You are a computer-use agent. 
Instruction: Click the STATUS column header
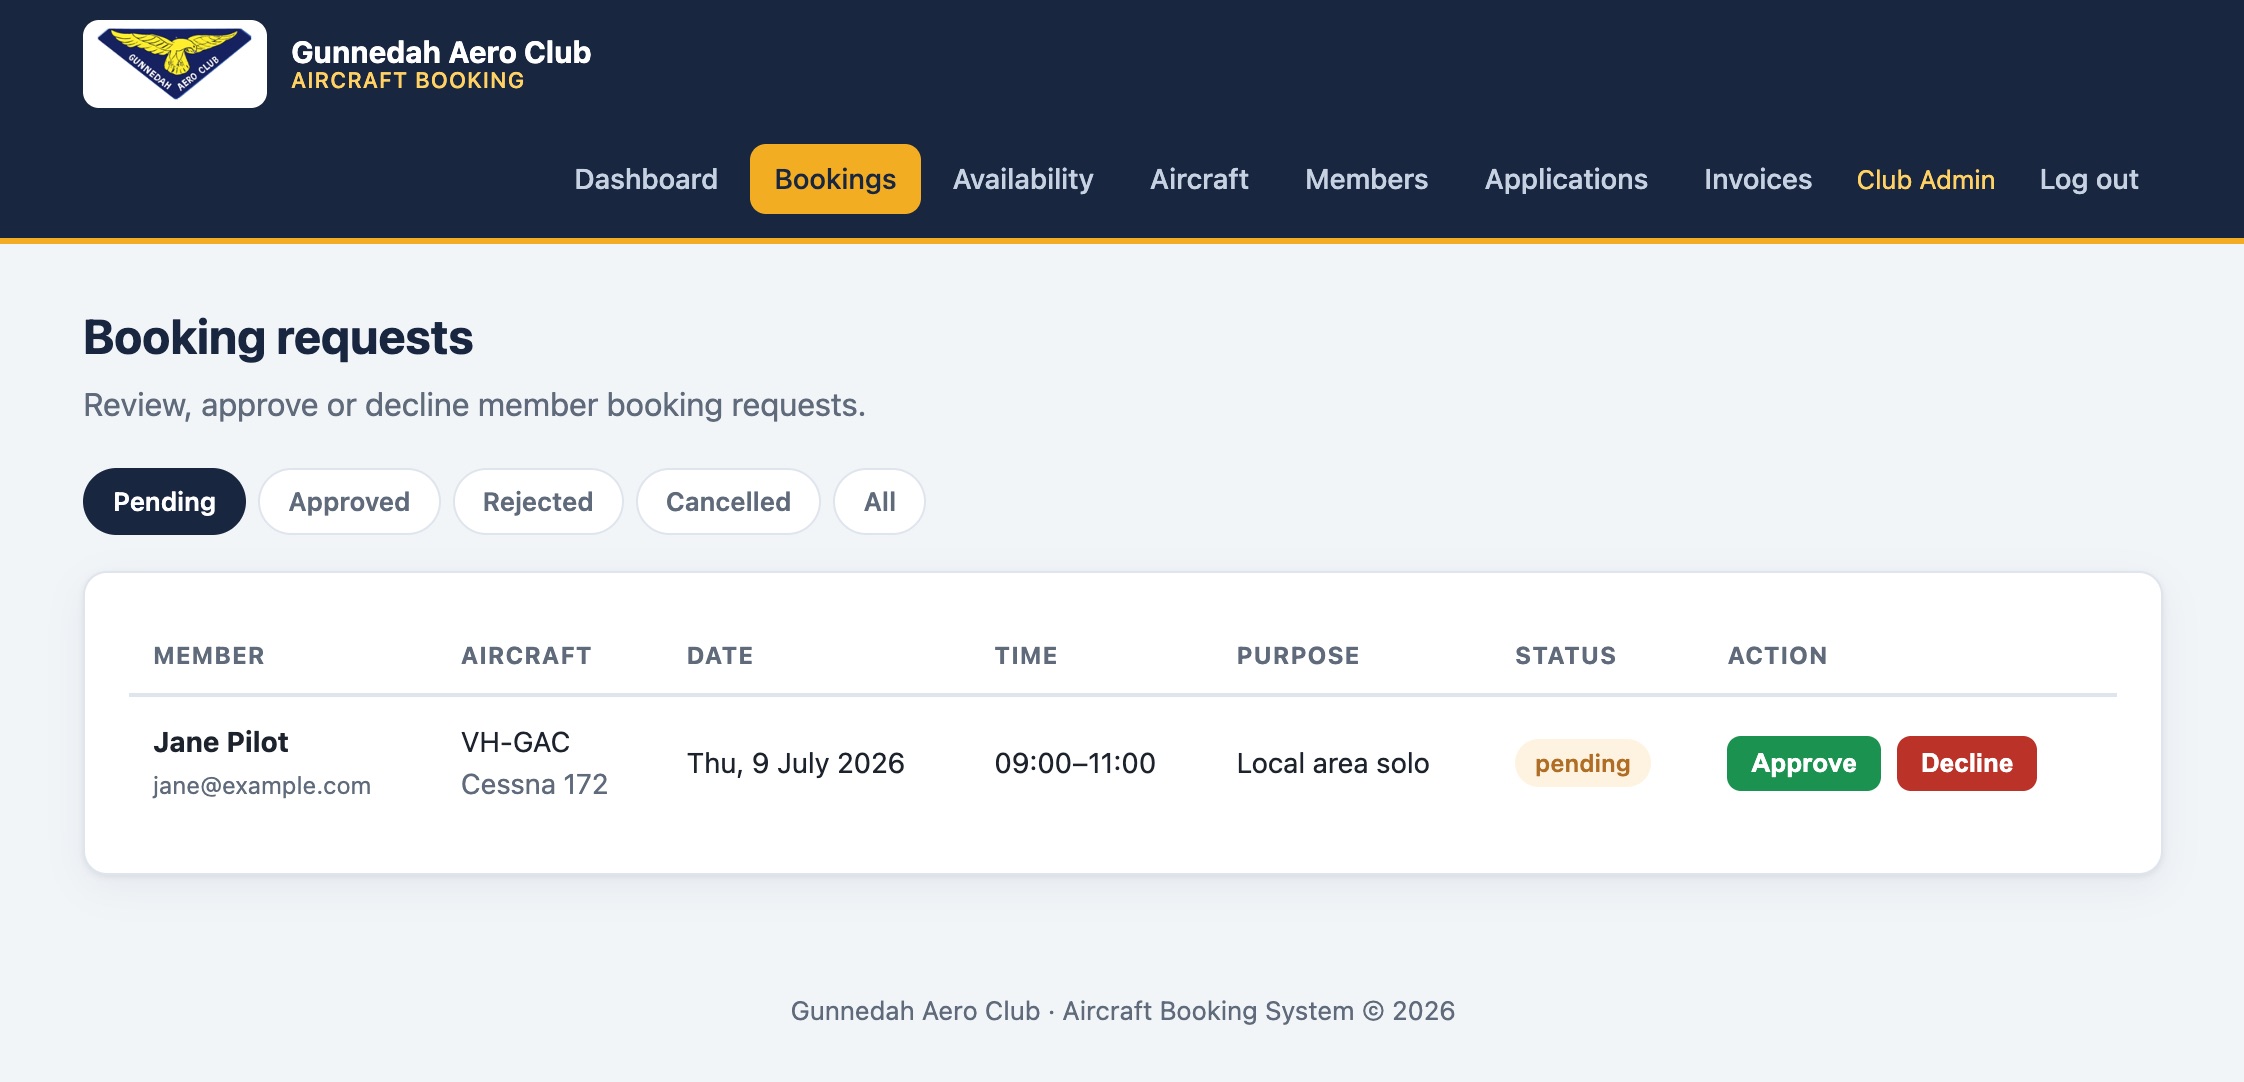tap(1565, 656)
